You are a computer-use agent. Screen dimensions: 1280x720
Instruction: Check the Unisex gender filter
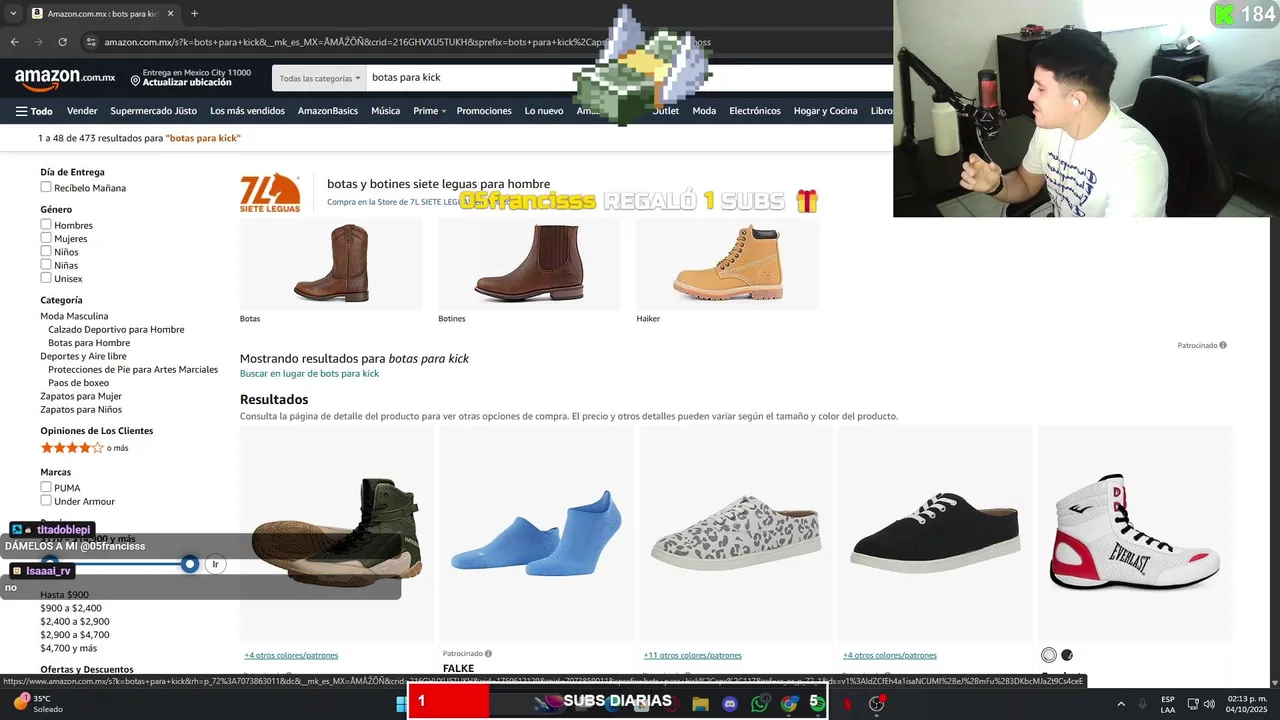coord(46,278)
